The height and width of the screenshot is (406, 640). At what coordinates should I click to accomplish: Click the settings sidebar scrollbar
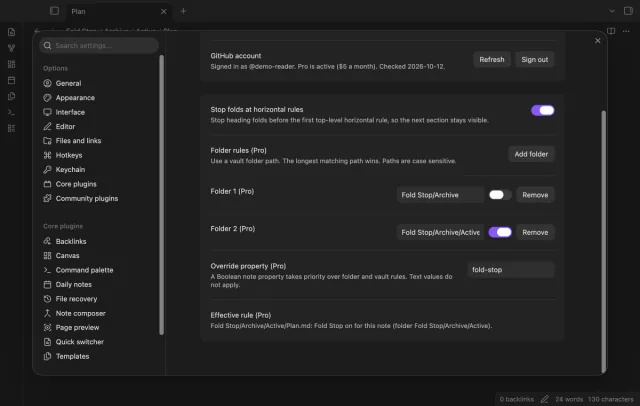pos(162,195)
